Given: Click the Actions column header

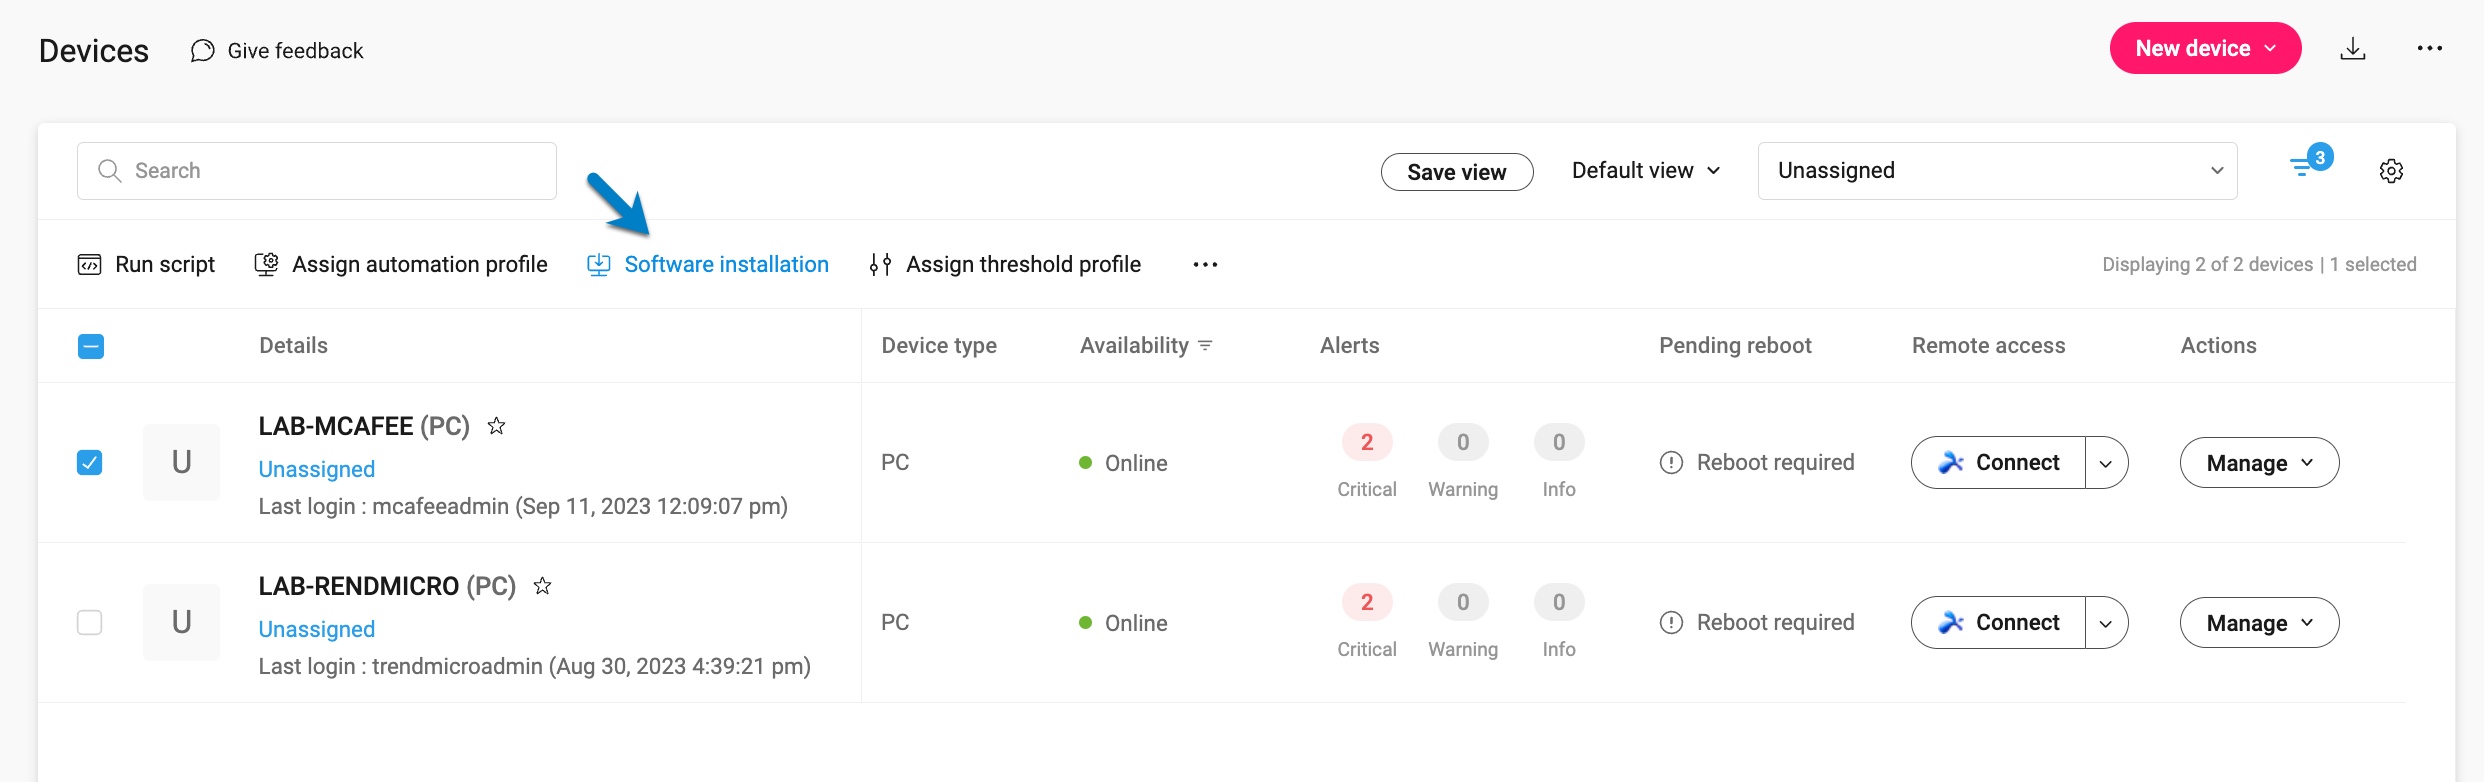Looking at the screenshot, I should pyautogui.click(x=2218, y=346).
